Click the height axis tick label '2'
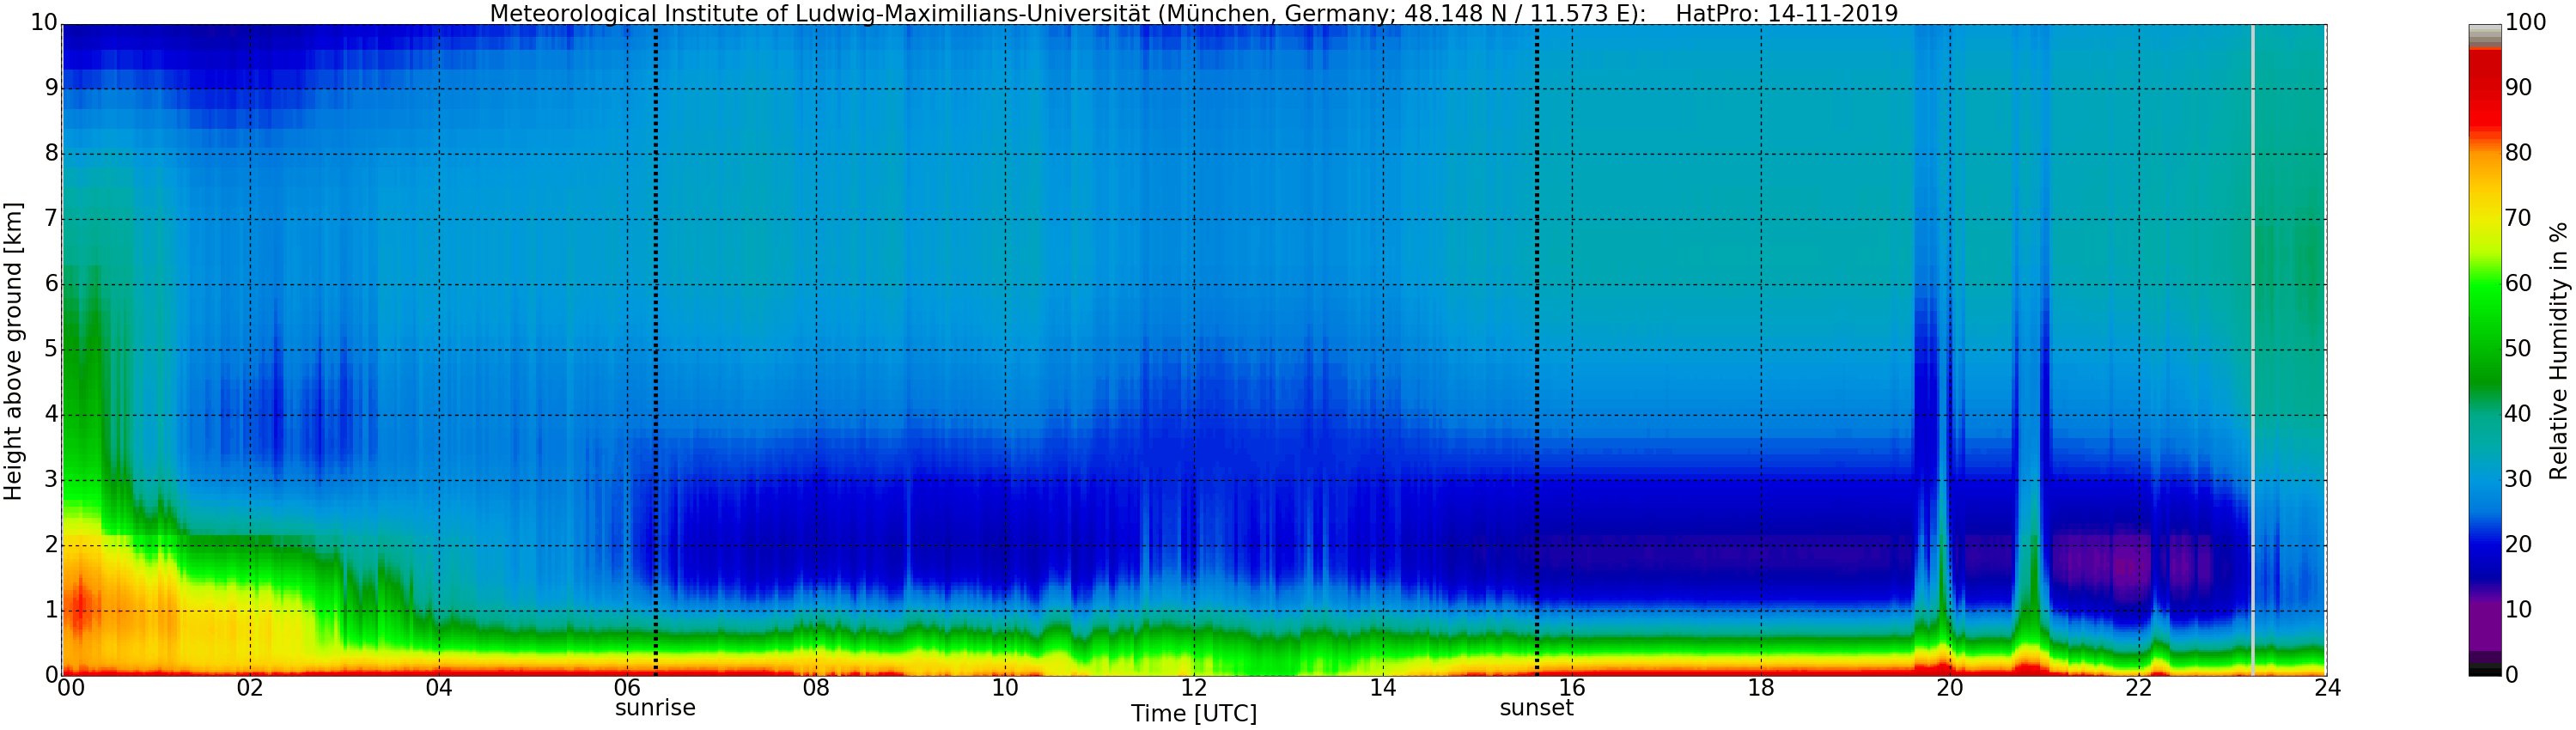This screenshot has height=730, width=2576. click(51, 545)
